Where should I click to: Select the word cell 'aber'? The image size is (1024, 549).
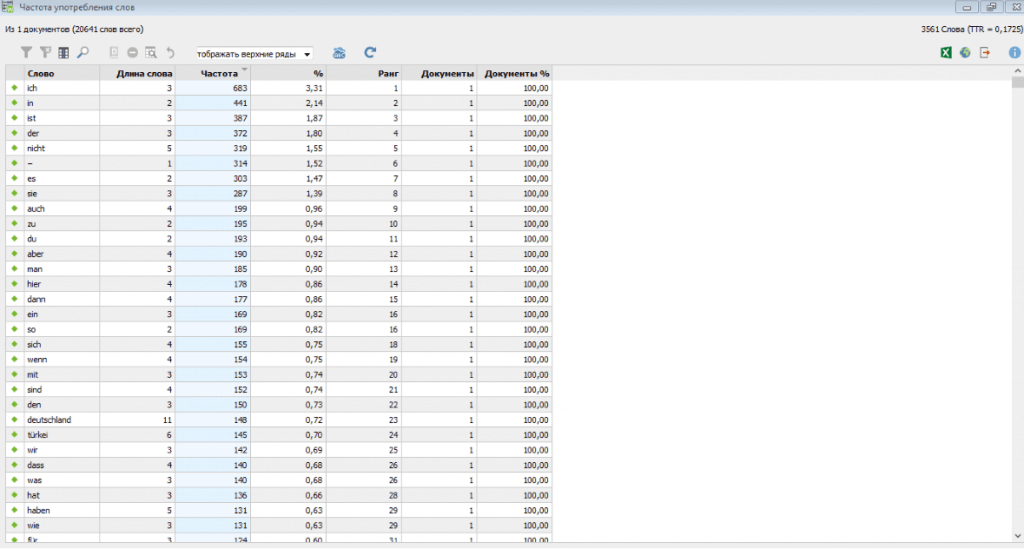pos(61,253)
